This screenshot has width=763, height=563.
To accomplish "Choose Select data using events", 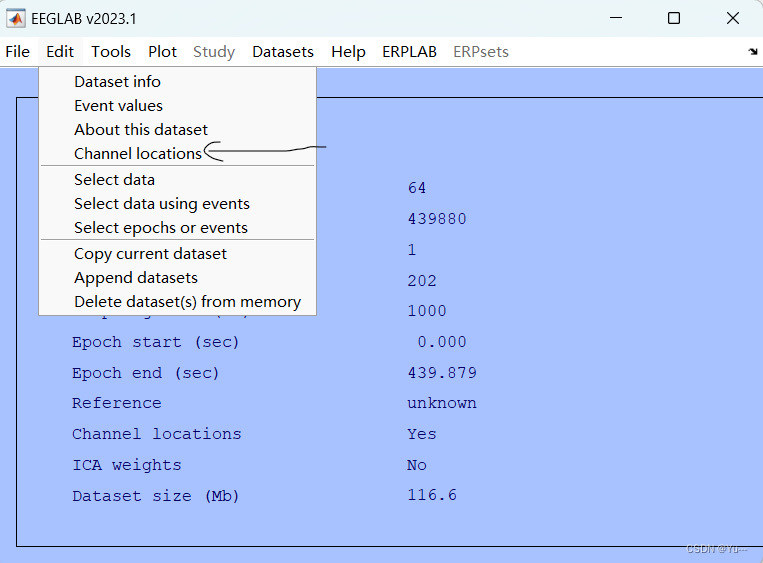I will point(178,203).
